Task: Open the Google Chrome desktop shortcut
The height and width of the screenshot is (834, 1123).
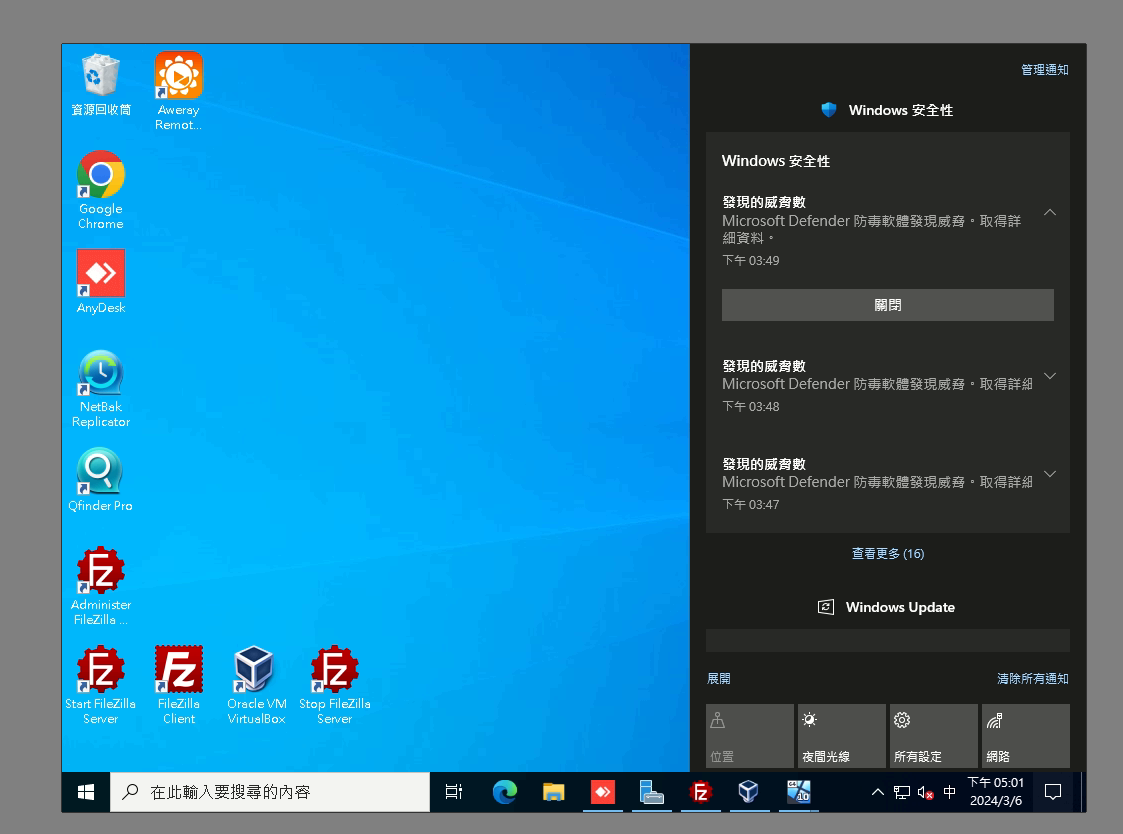Action: (x=100, y=176)
